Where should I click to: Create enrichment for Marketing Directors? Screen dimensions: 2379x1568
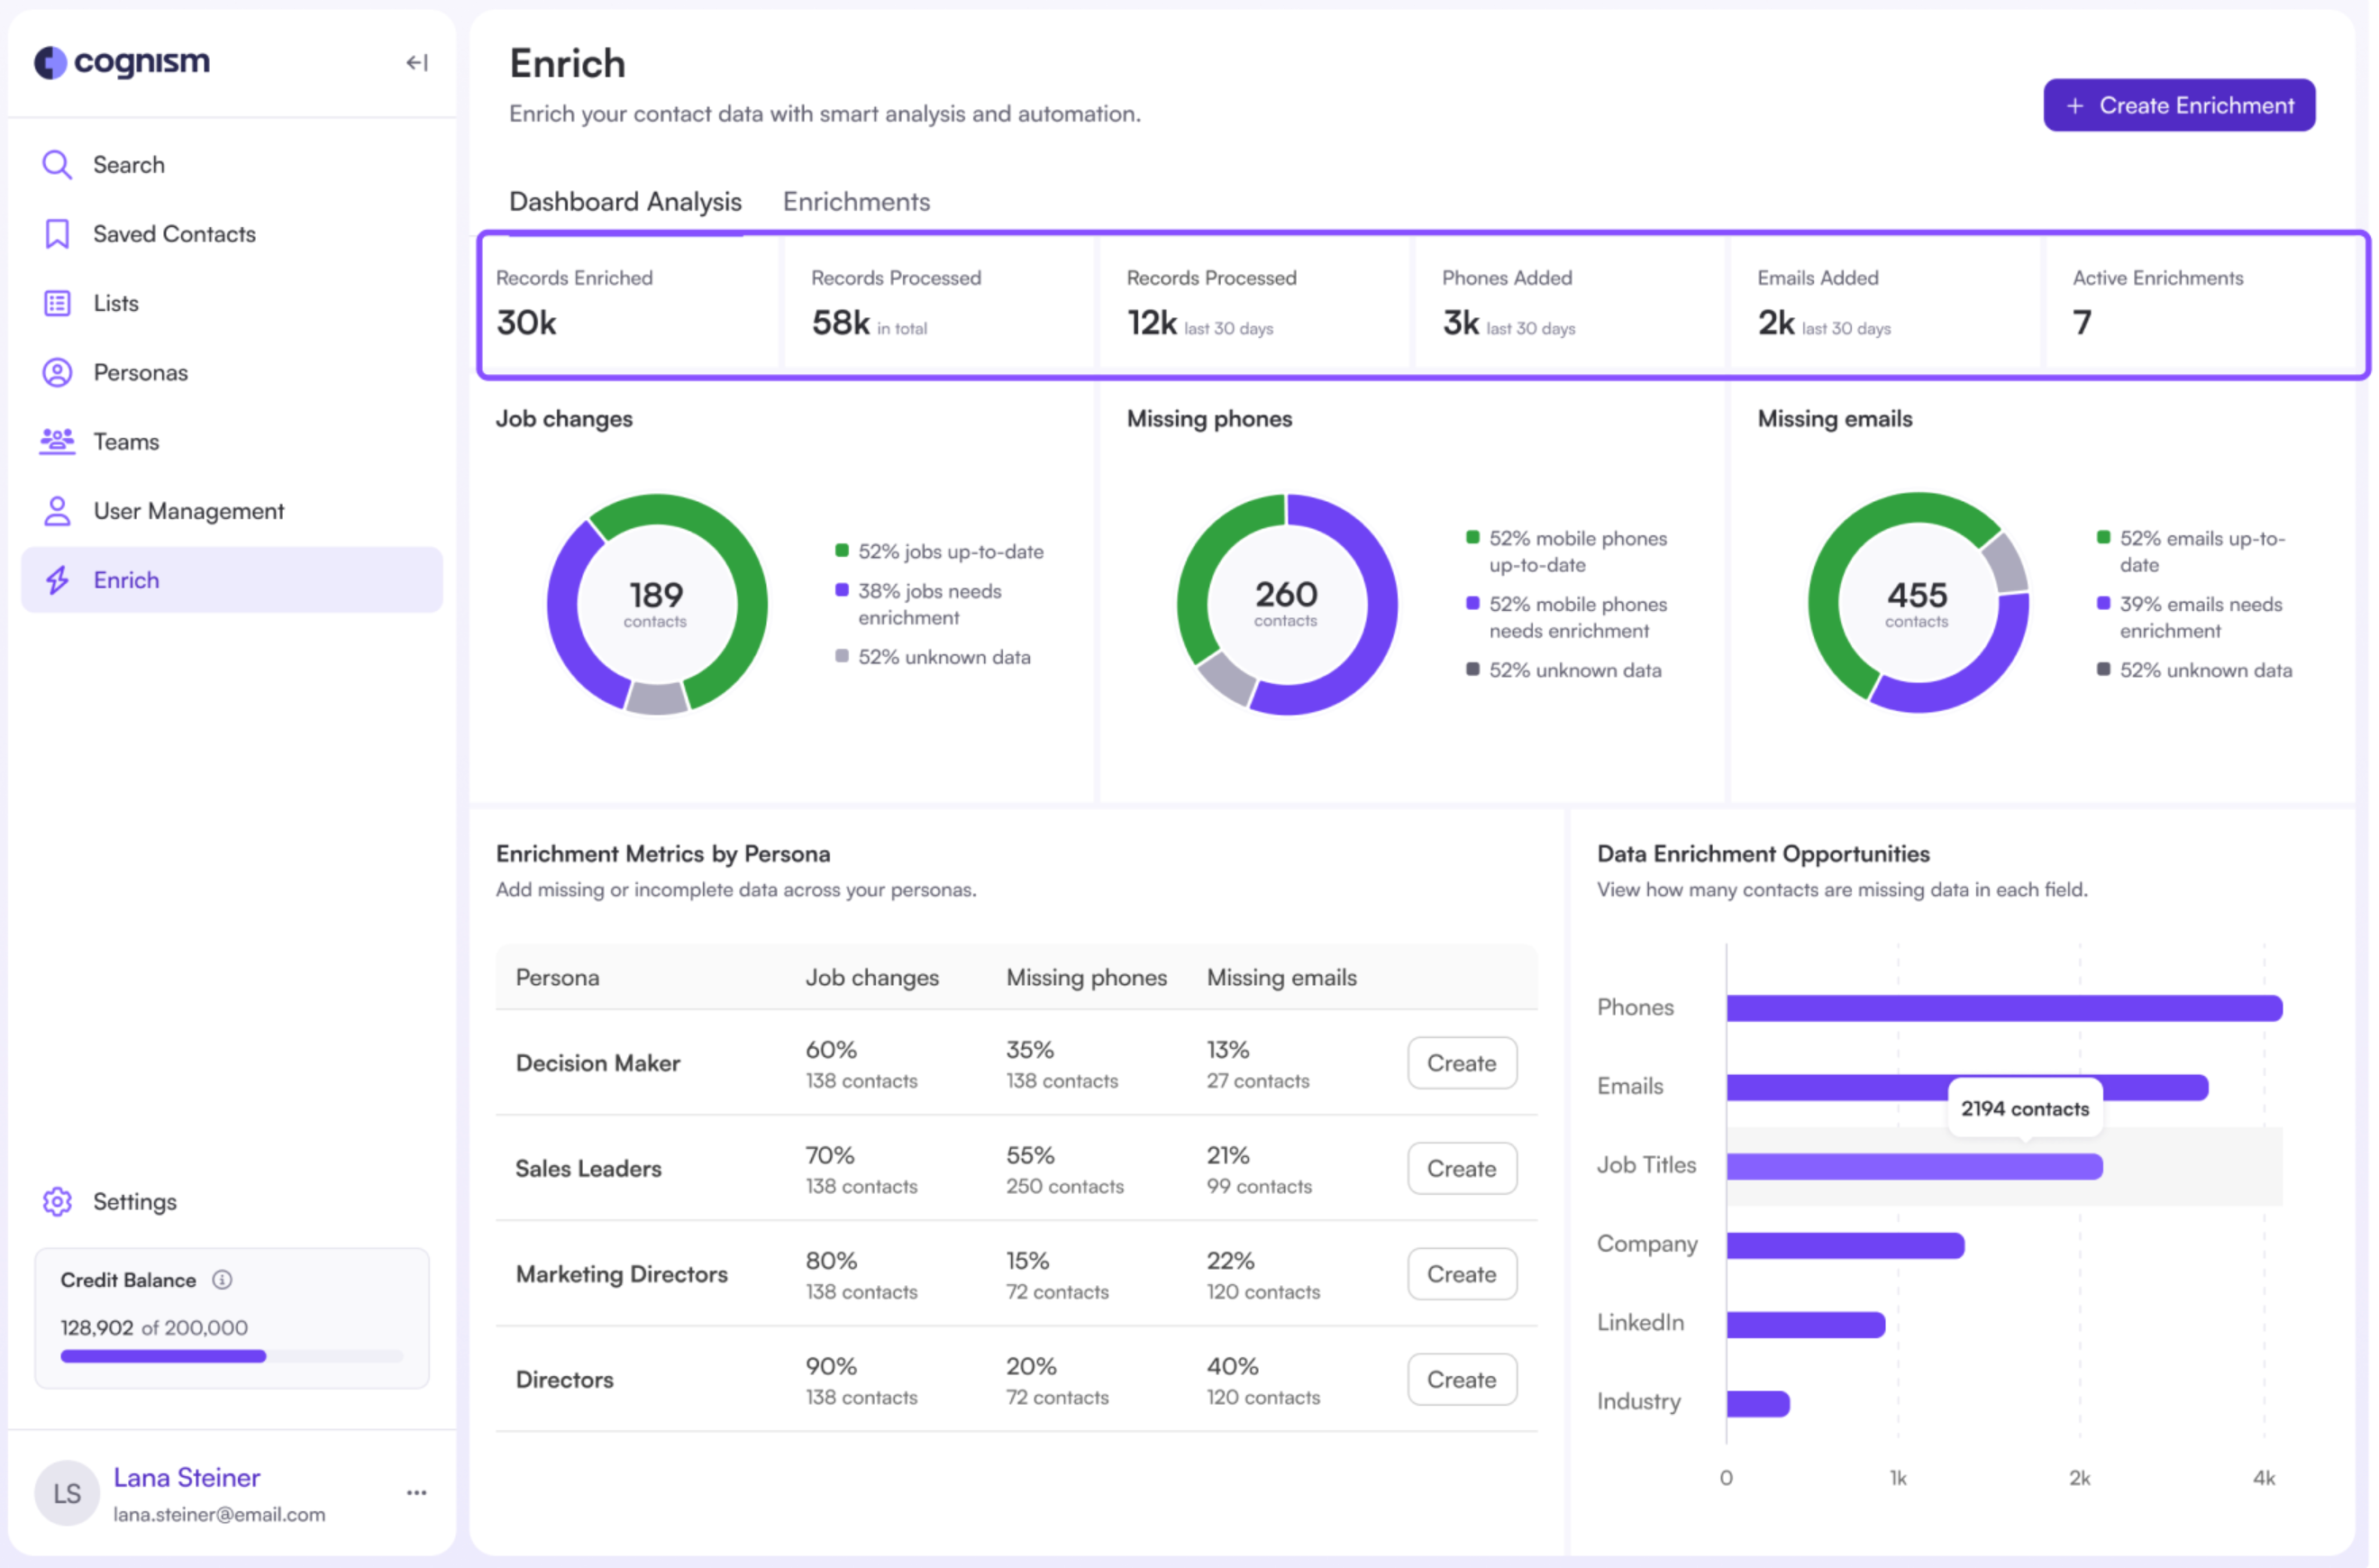pos(1461,1273)
